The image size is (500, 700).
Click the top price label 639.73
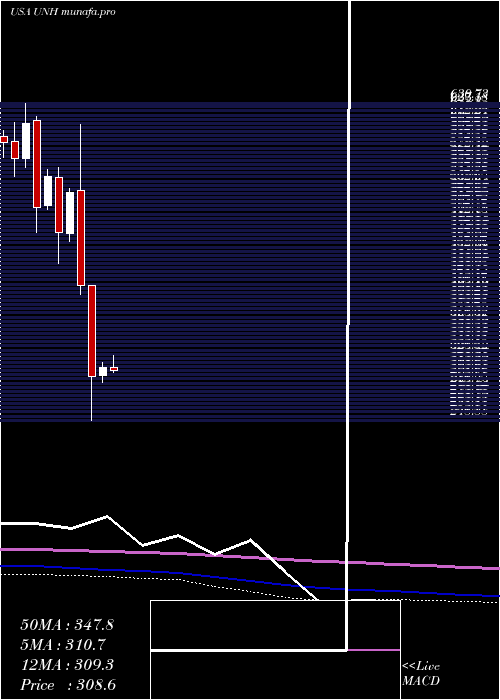469,94
